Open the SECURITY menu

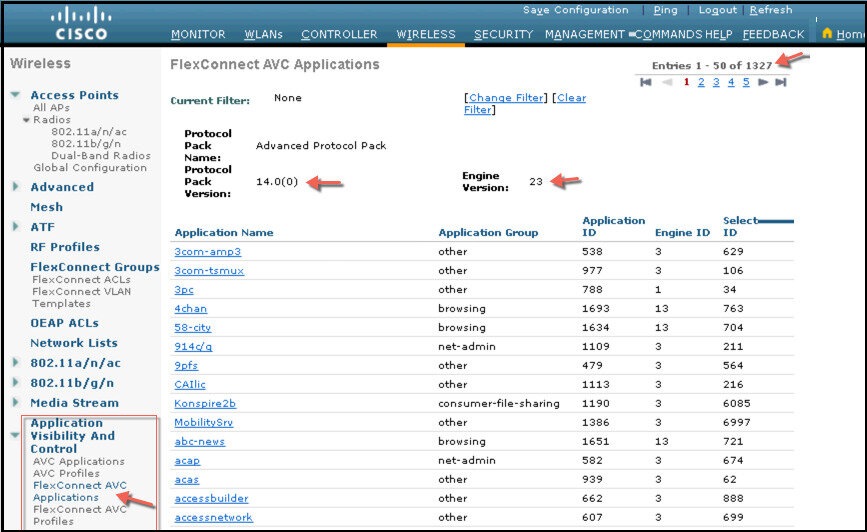click(x=503, y=34)
